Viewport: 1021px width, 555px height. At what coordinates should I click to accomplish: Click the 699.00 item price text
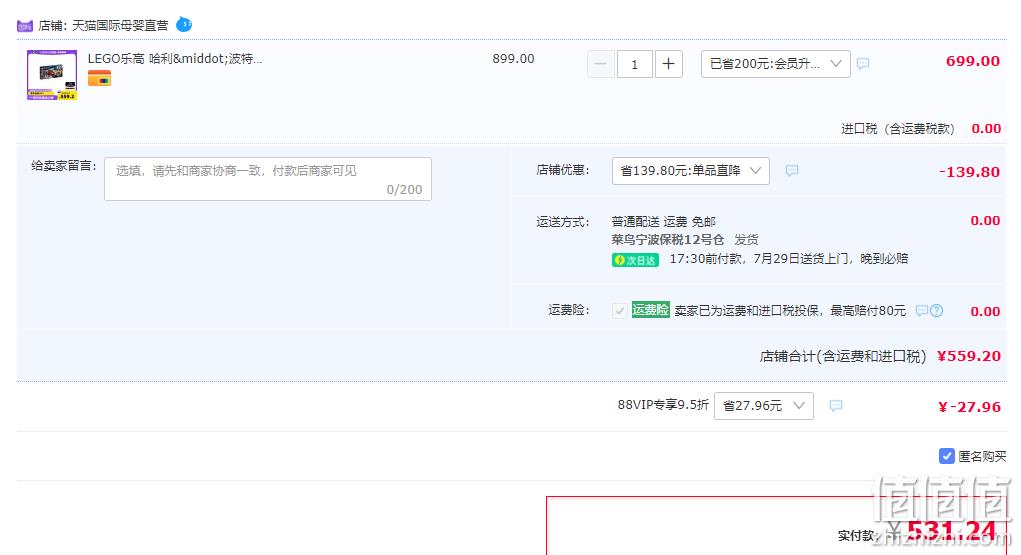pyautogui.click(x=972, y=61)
